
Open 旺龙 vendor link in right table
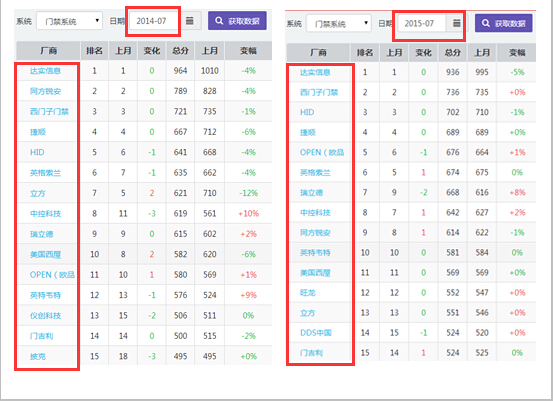tap(308, 293)
